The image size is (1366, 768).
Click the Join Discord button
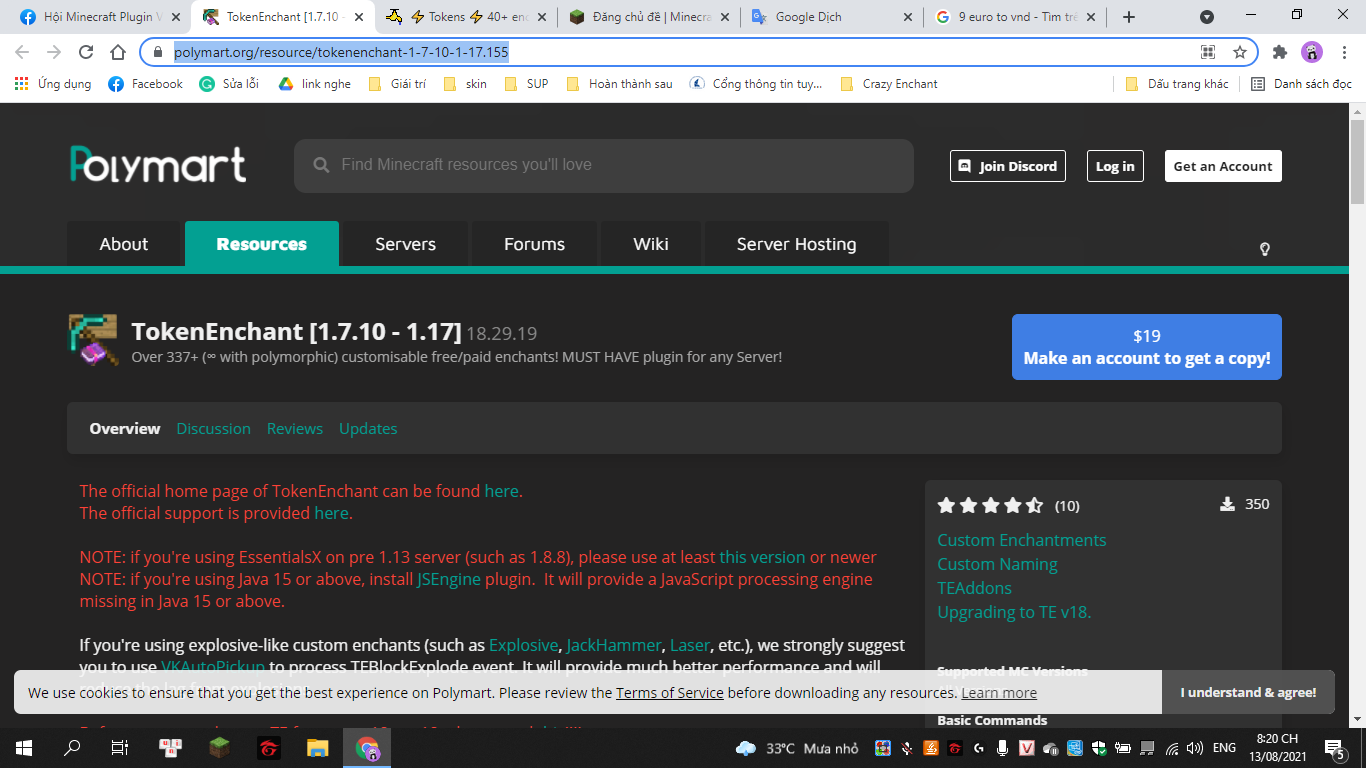point(1008,166)
